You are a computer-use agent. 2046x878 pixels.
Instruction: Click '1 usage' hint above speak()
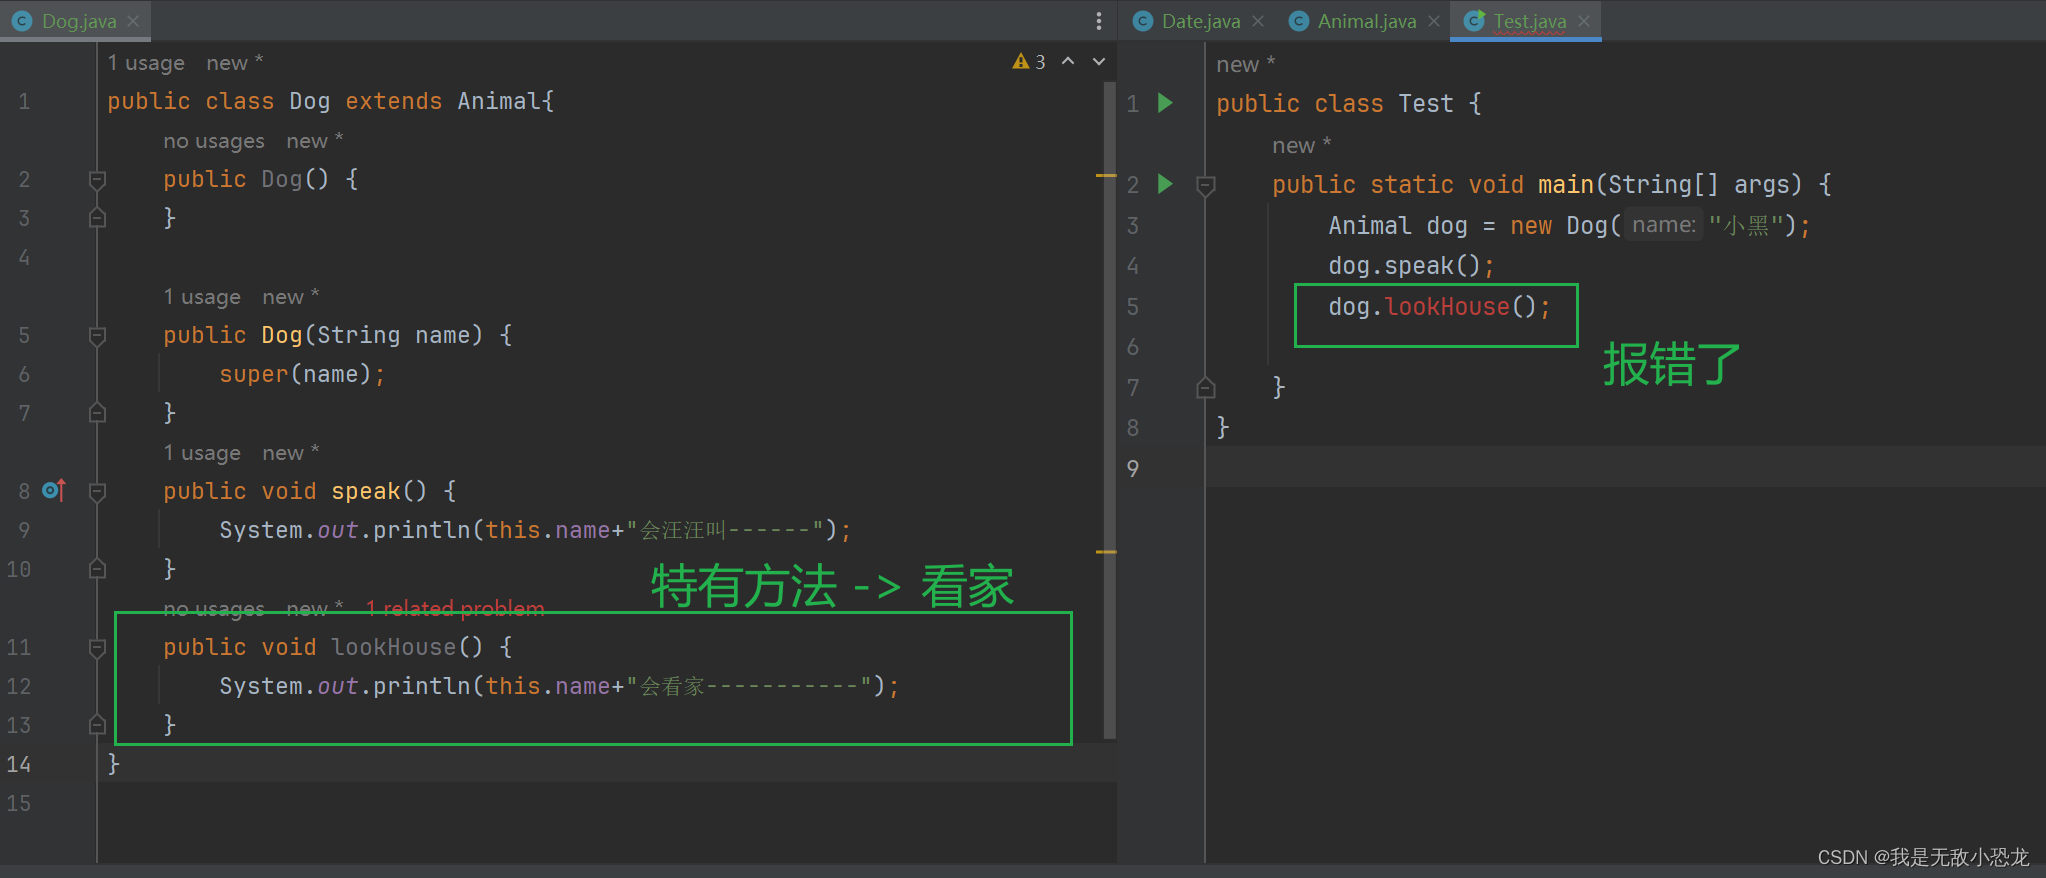(202, 453)
